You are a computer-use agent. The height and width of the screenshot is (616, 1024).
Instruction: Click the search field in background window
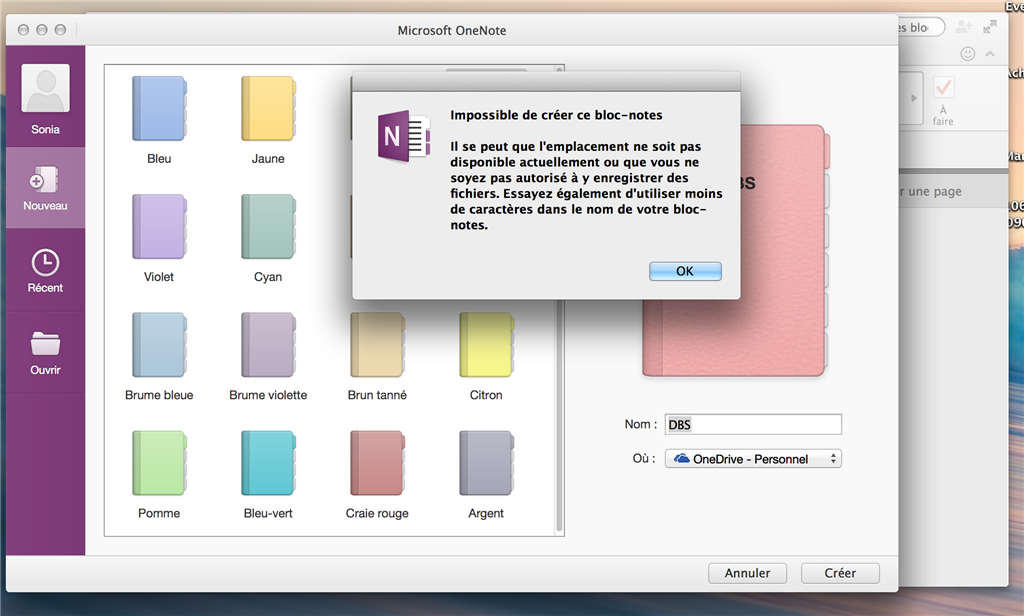click(x=921, y=27)
